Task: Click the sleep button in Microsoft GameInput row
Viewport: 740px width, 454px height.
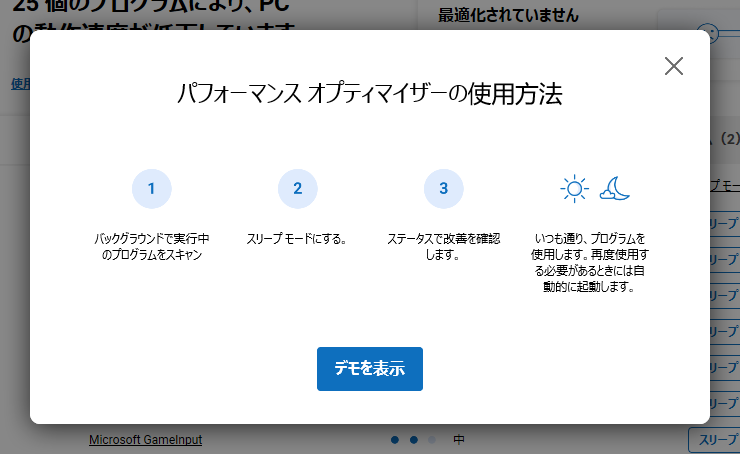Action: [714, 440]
